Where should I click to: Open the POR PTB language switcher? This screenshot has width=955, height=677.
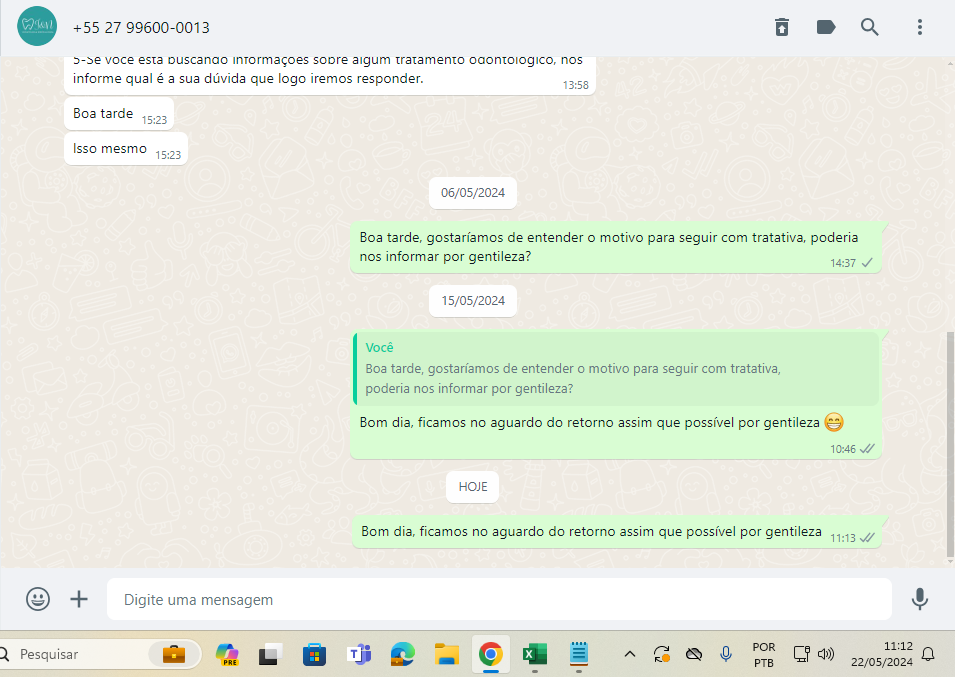[x=763, y=655]
